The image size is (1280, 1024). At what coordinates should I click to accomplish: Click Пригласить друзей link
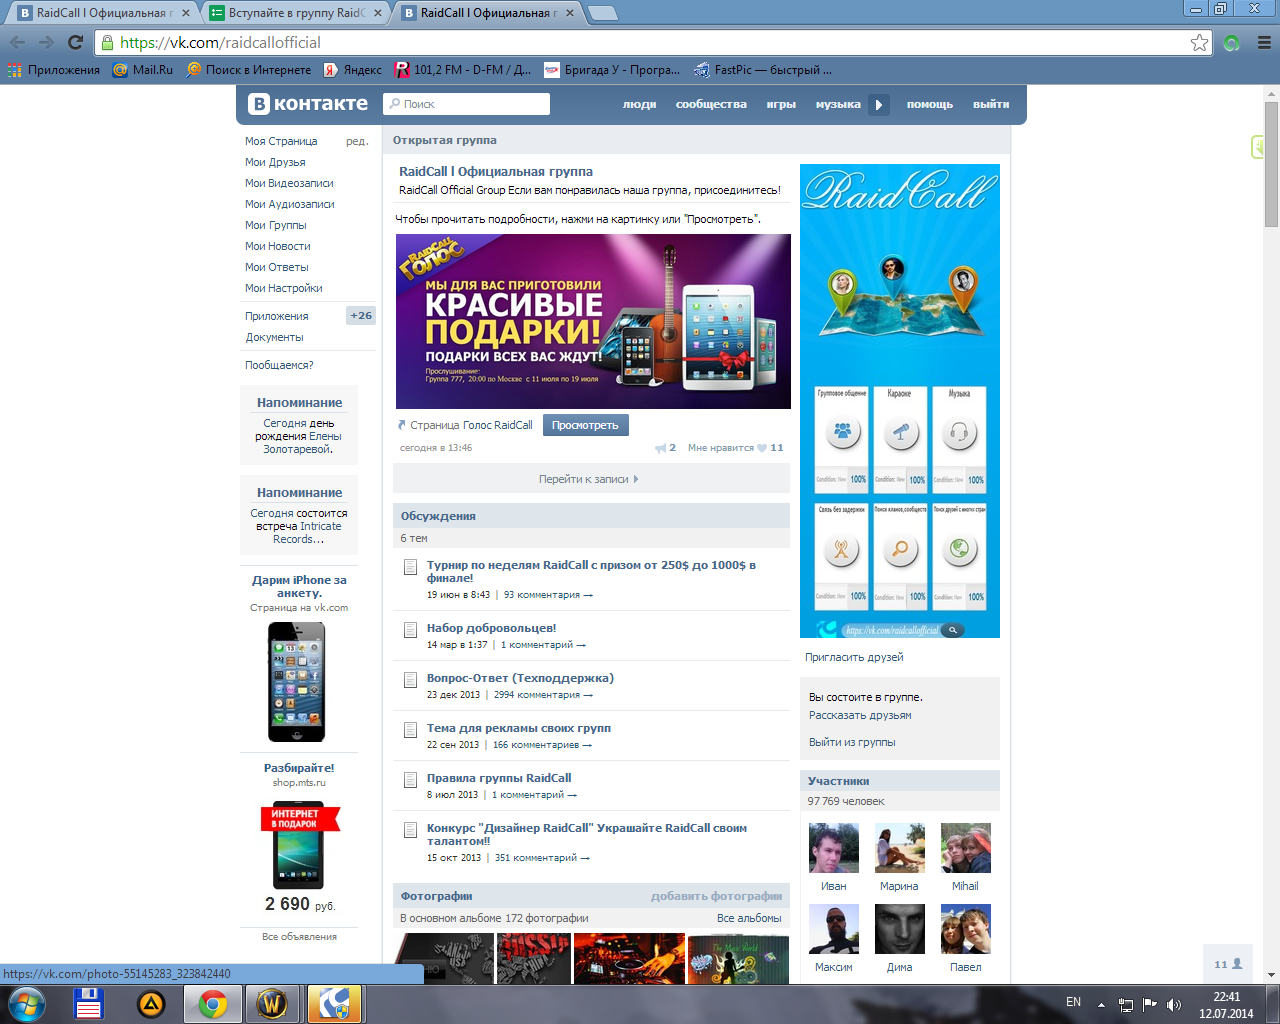[854, 657]
